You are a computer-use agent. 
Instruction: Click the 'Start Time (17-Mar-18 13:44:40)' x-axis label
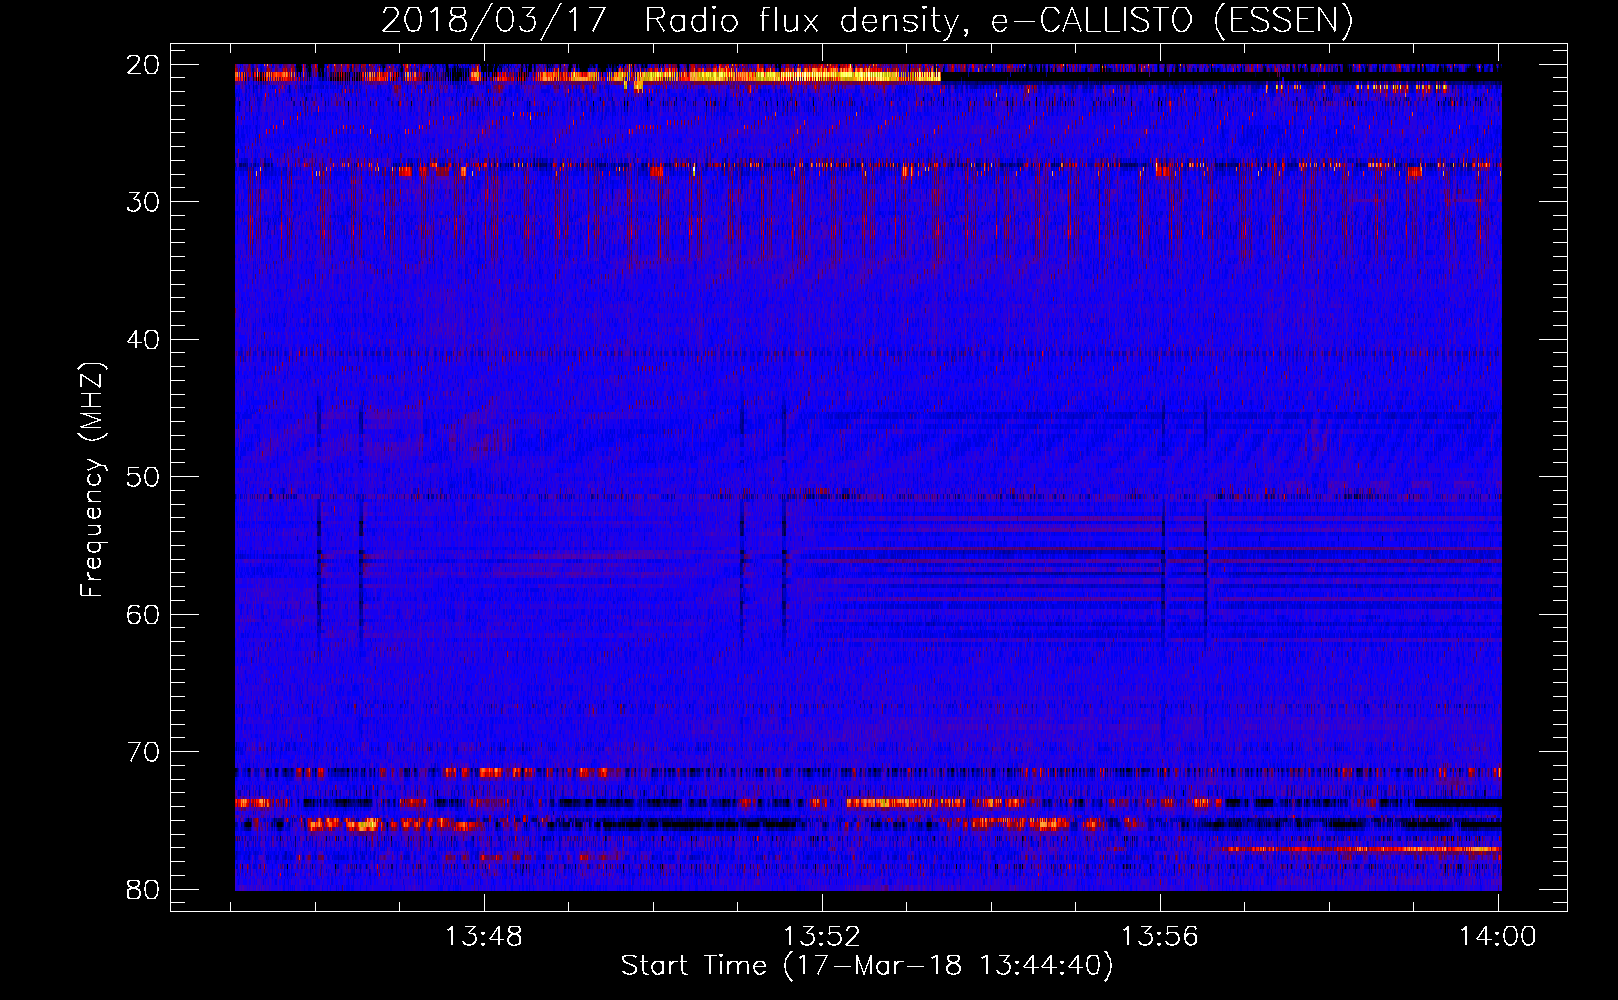click(x=867, y=966)
